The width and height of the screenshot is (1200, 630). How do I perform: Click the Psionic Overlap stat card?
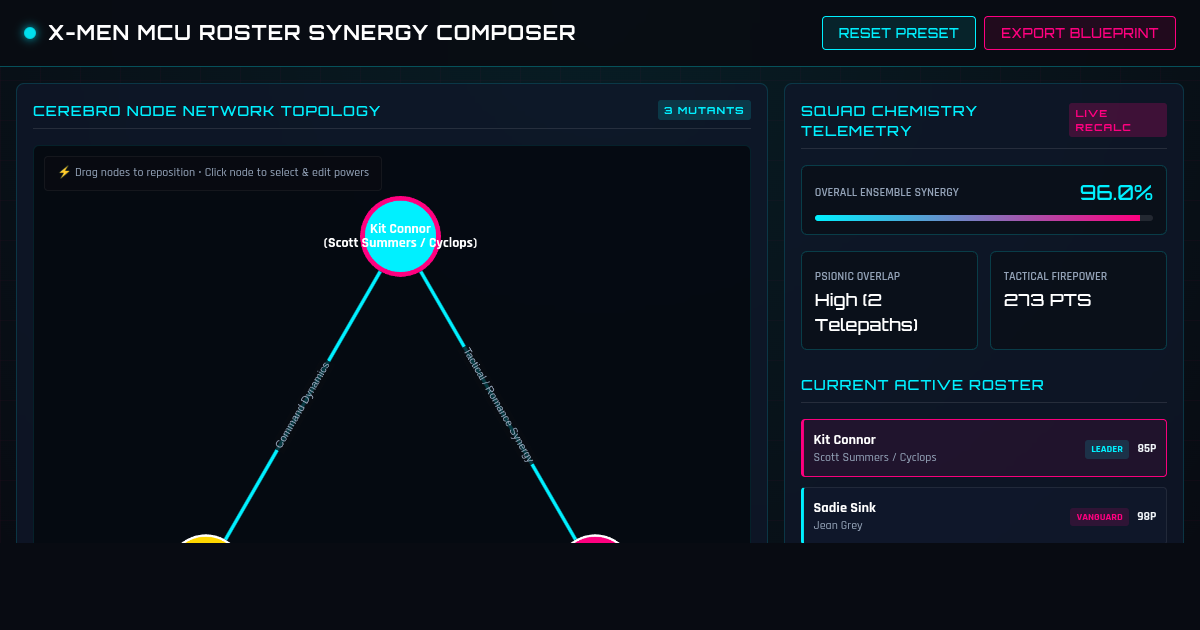click(889, 300)
